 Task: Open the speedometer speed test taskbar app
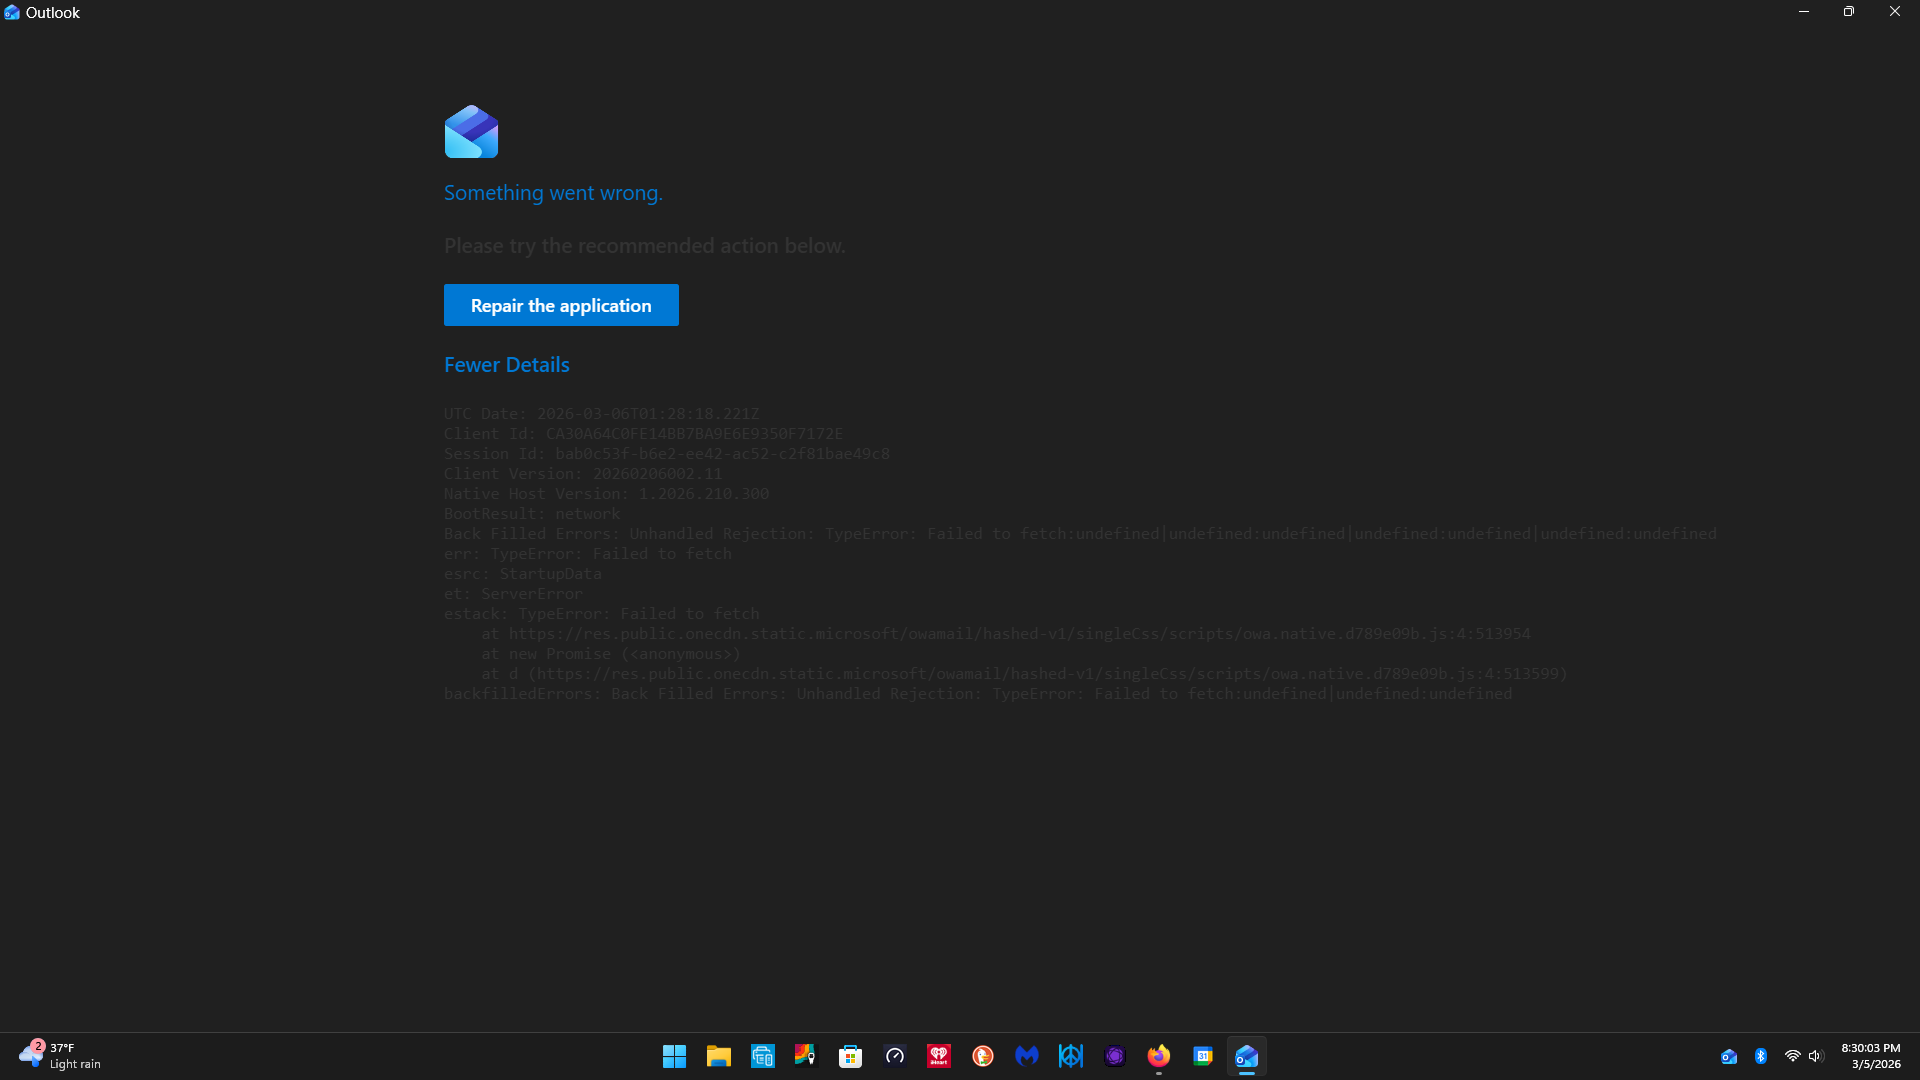(x=894, y=1056)
